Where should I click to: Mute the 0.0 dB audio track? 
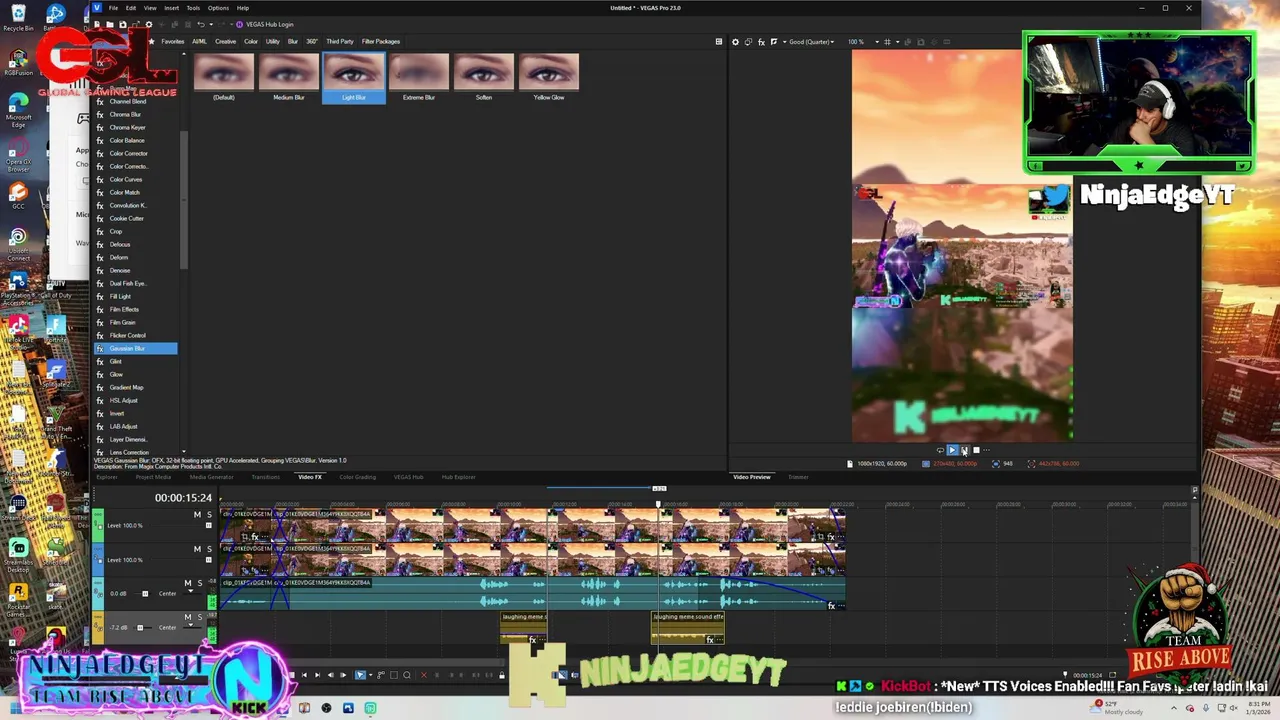188,583
